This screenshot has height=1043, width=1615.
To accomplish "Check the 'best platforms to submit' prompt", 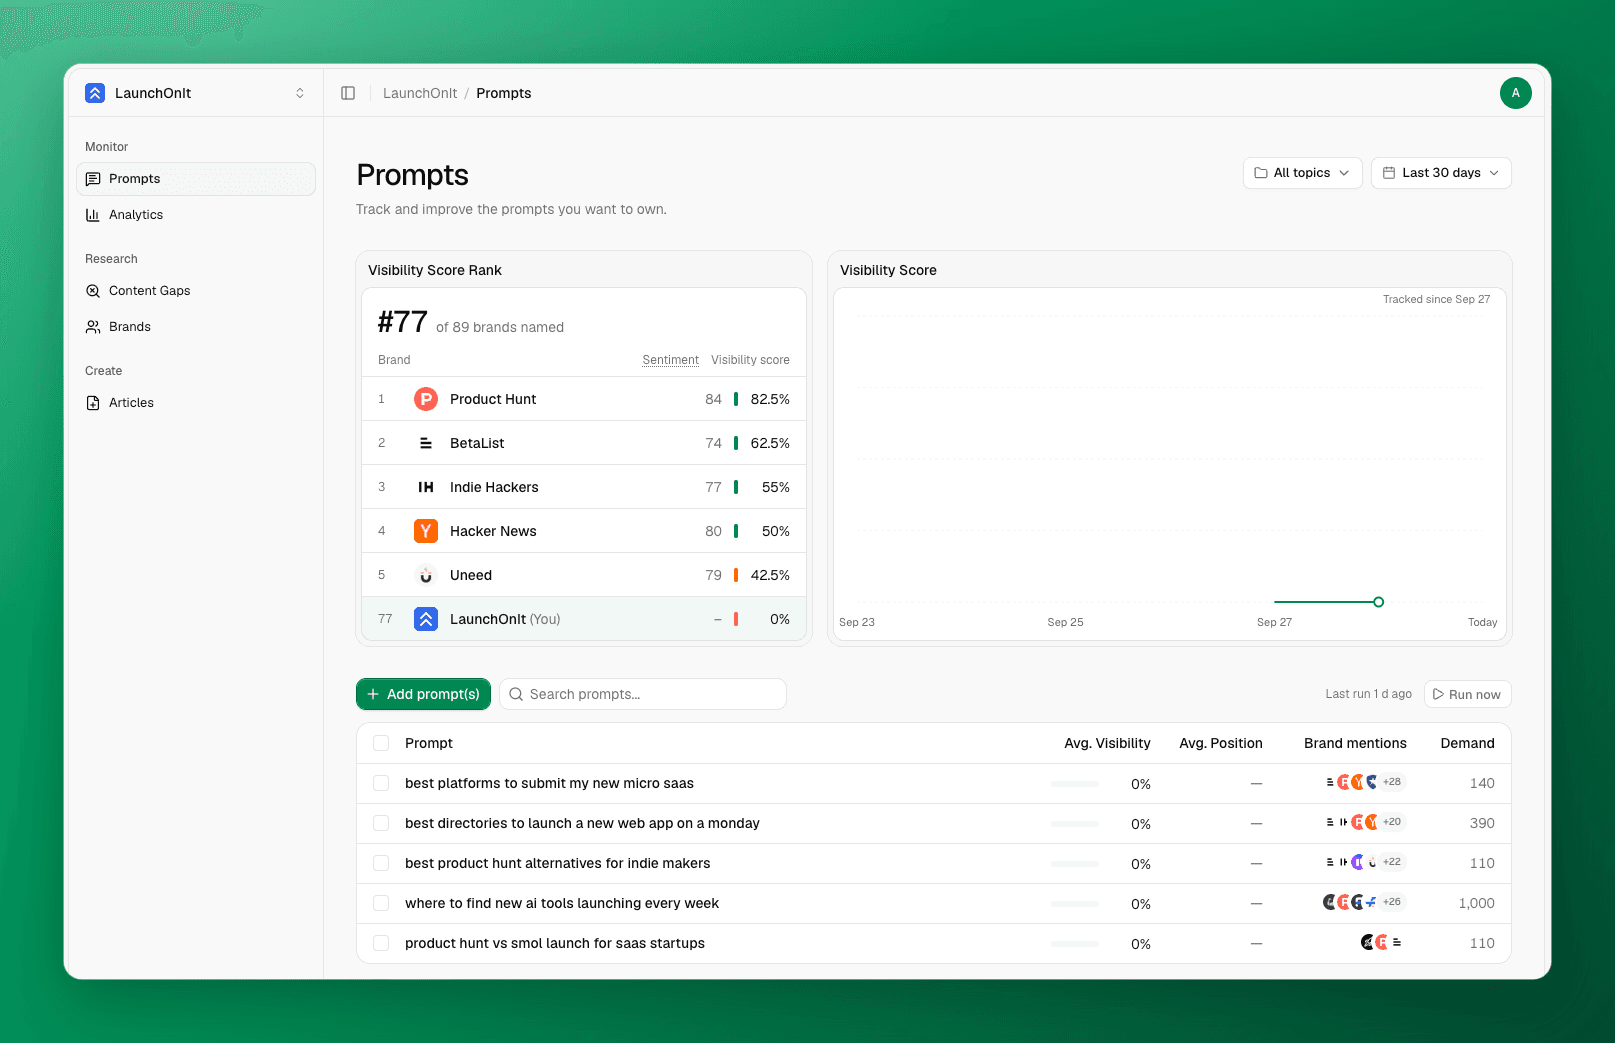I will 381,783.
